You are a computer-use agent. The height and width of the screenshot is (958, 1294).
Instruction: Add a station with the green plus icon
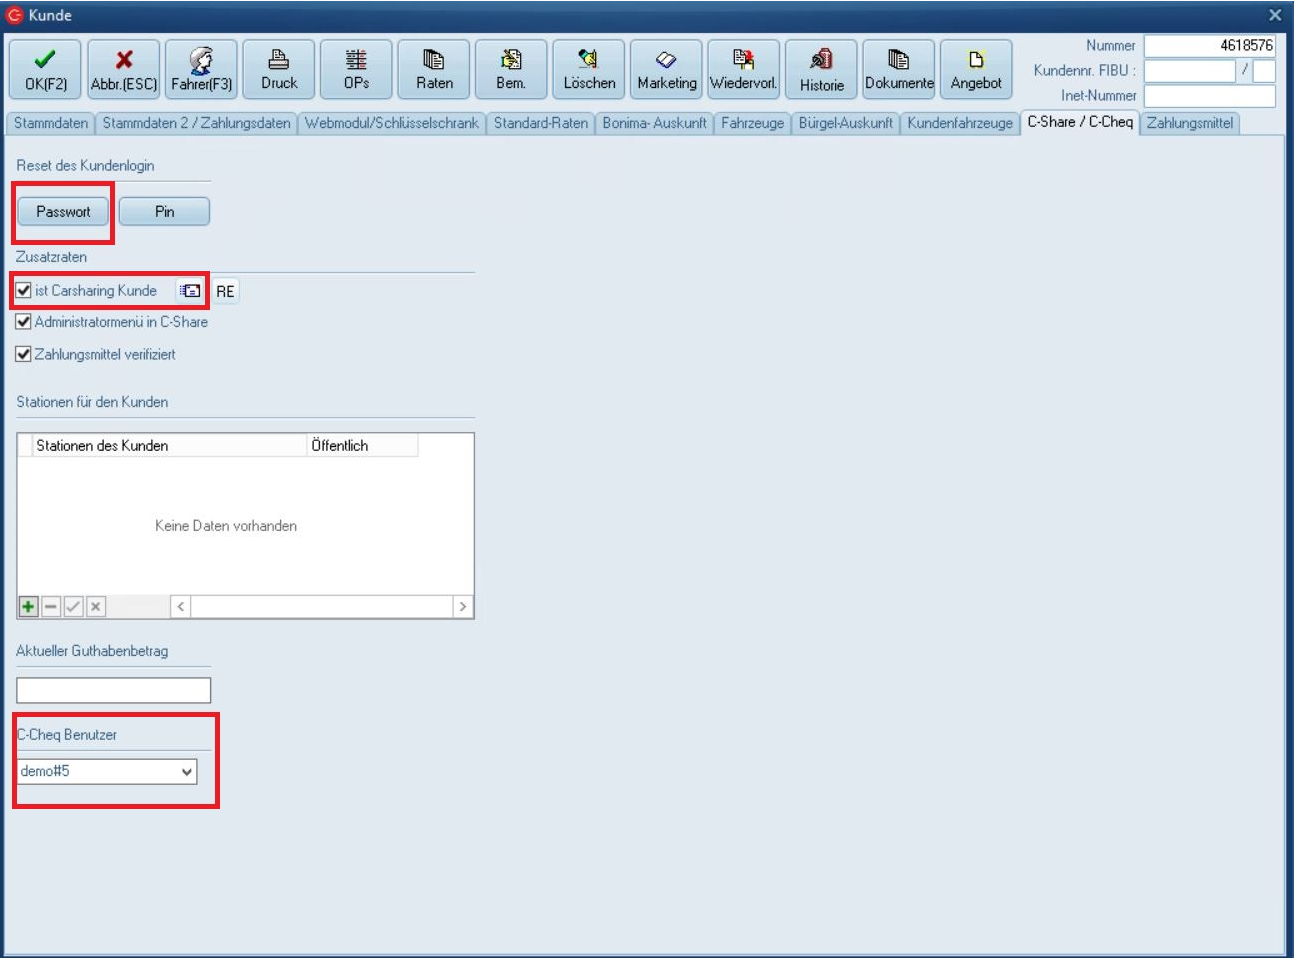(28, 607)
